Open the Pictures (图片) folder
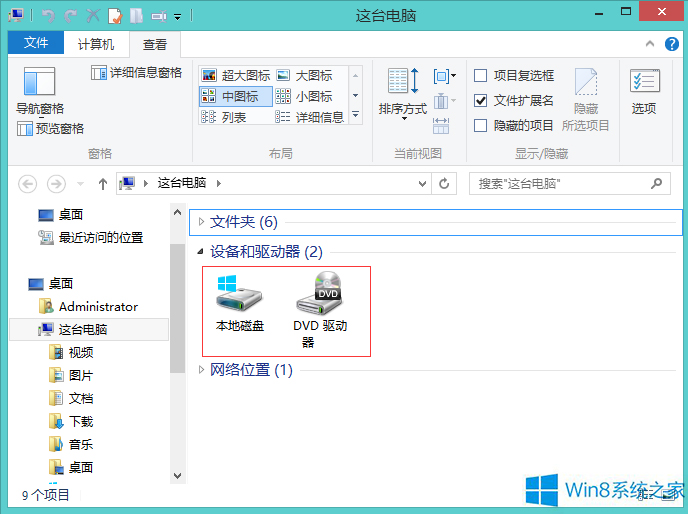 click(x=71, y=376)
